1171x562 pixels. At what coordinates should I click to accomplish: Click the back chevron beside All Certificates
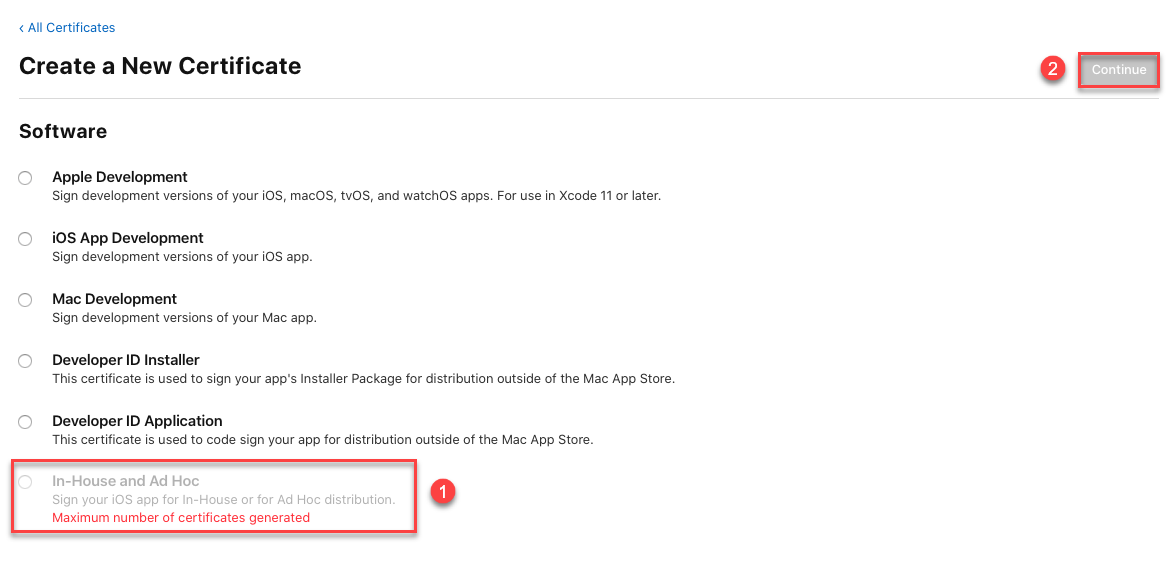coord(21,28)
